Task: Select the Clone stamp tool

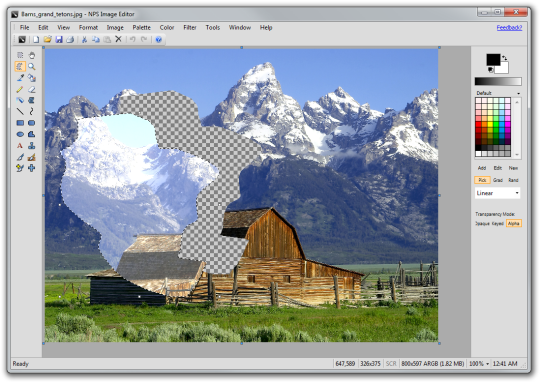Action: (32, 146)
